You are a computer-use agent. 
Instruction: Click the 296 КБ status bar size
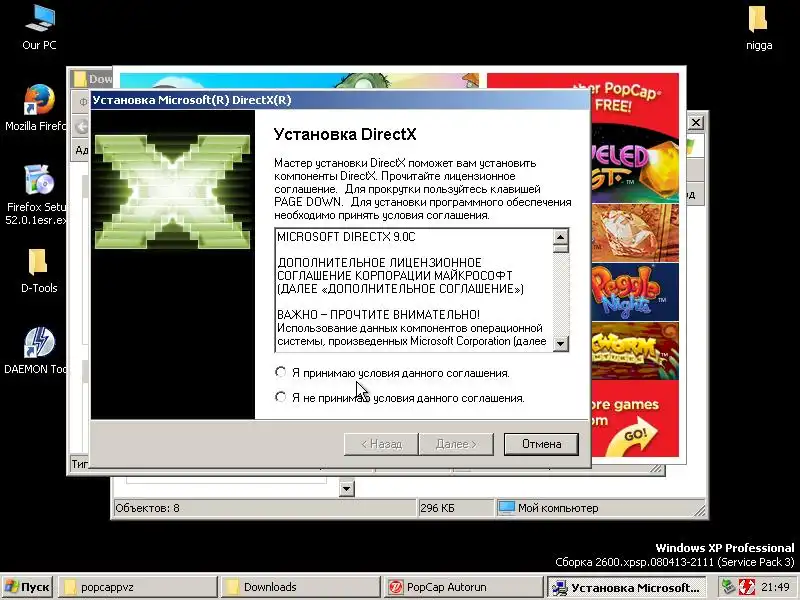(437, 508)
